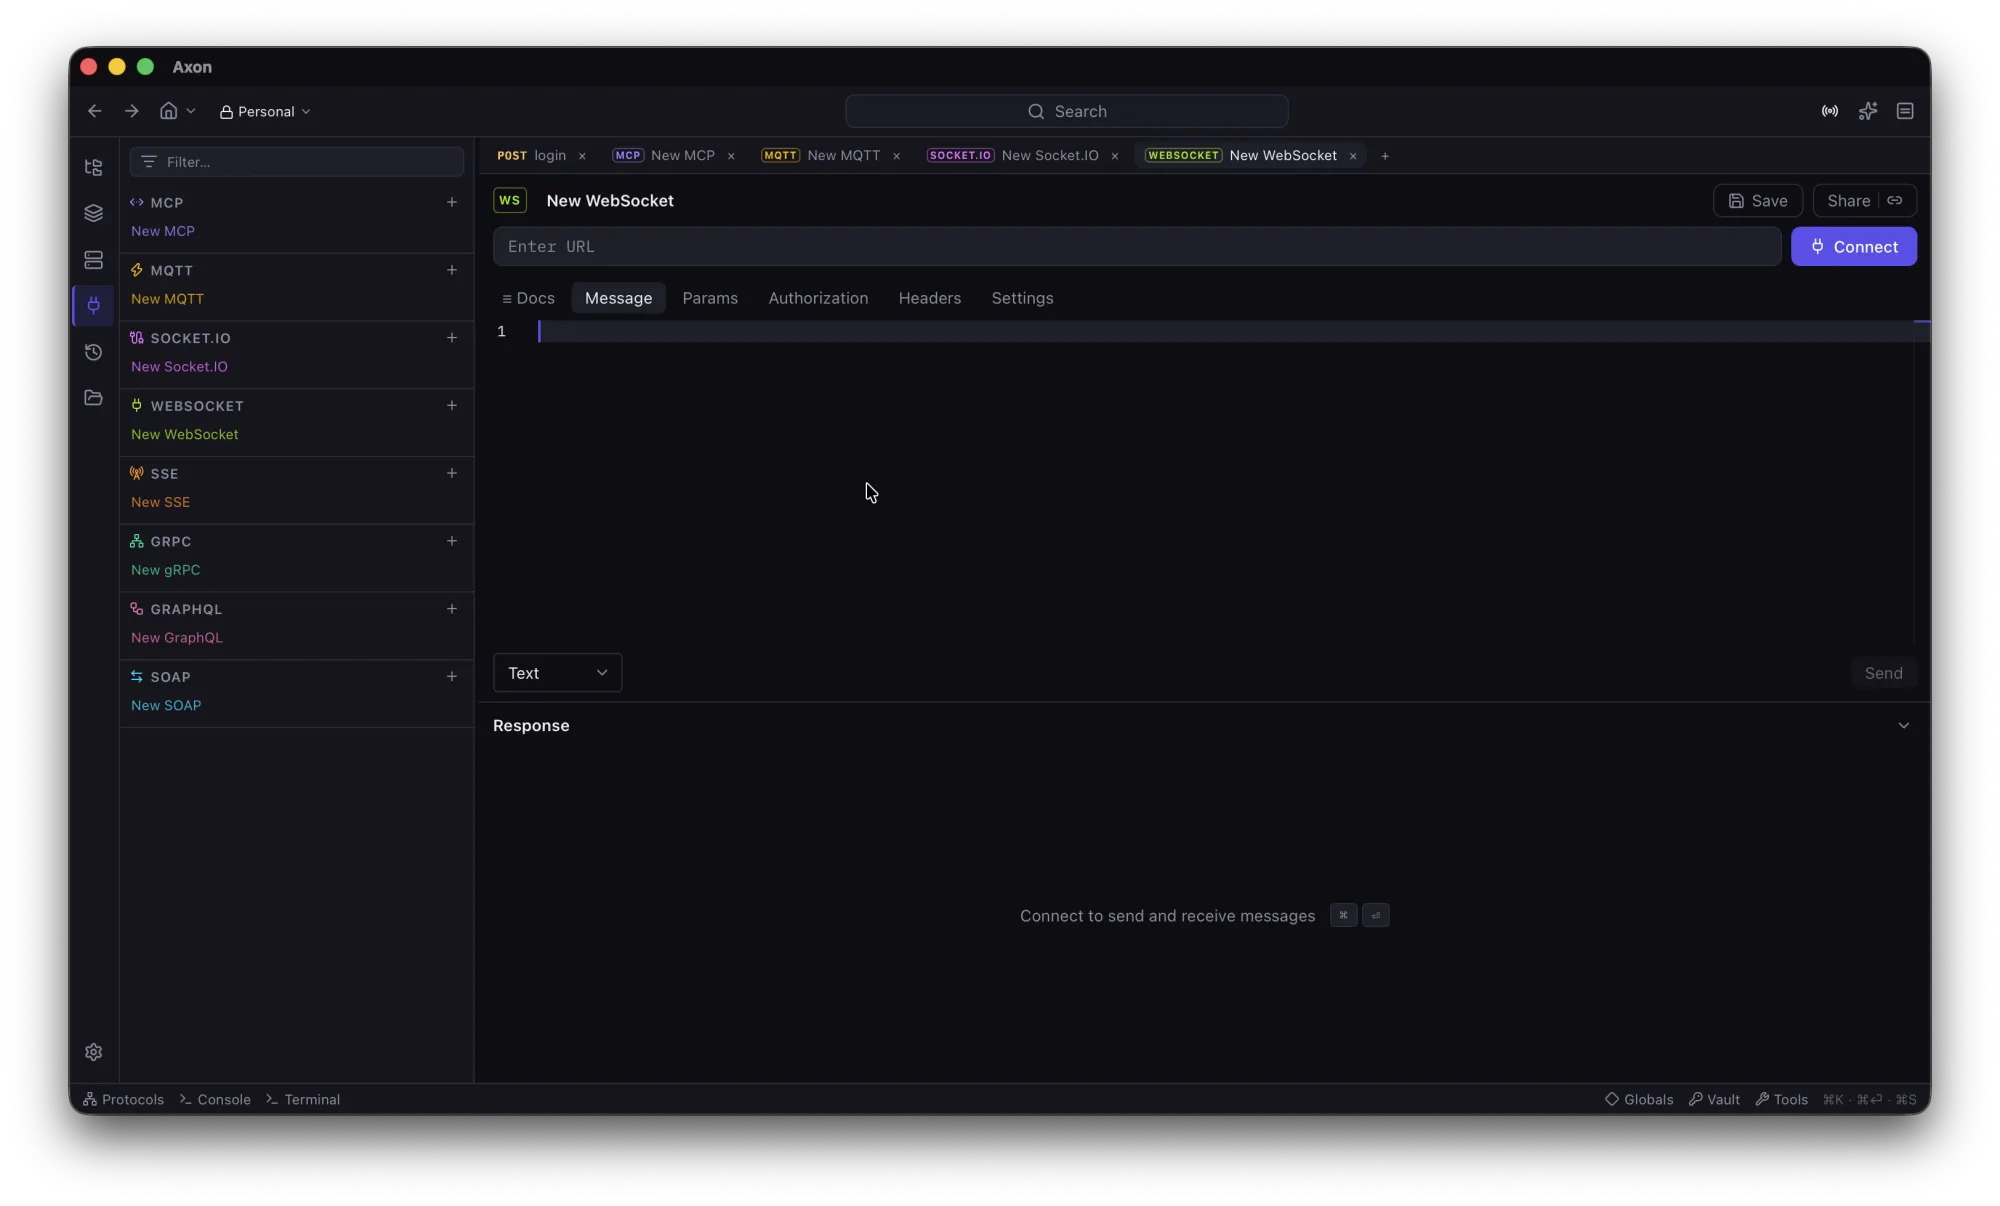Open the home icon in toolbar

coord(169,111)
